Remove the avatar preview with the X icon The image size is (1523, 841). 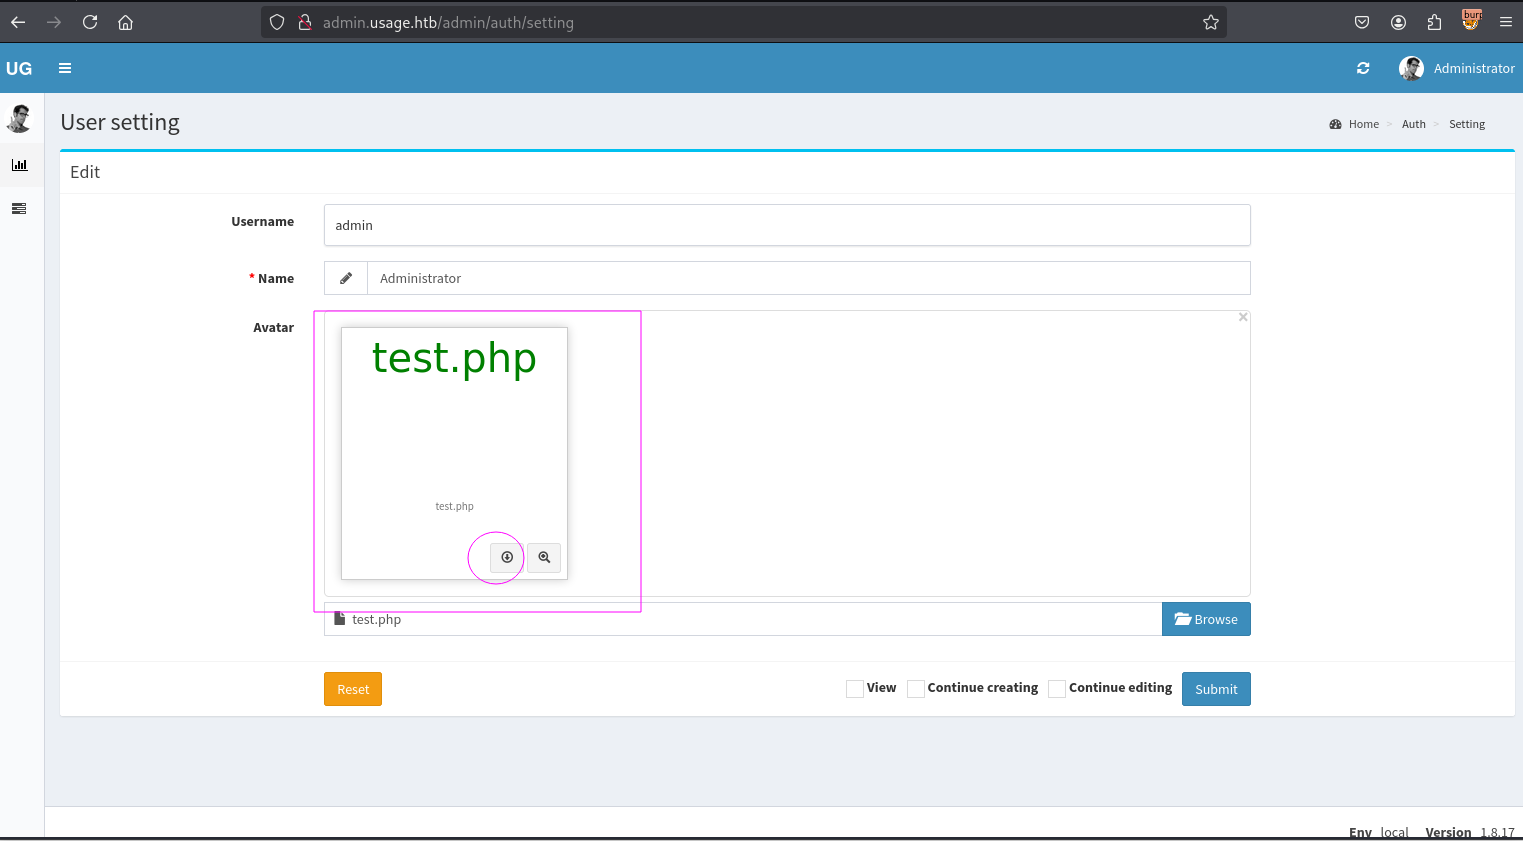tap(1243, 317)
